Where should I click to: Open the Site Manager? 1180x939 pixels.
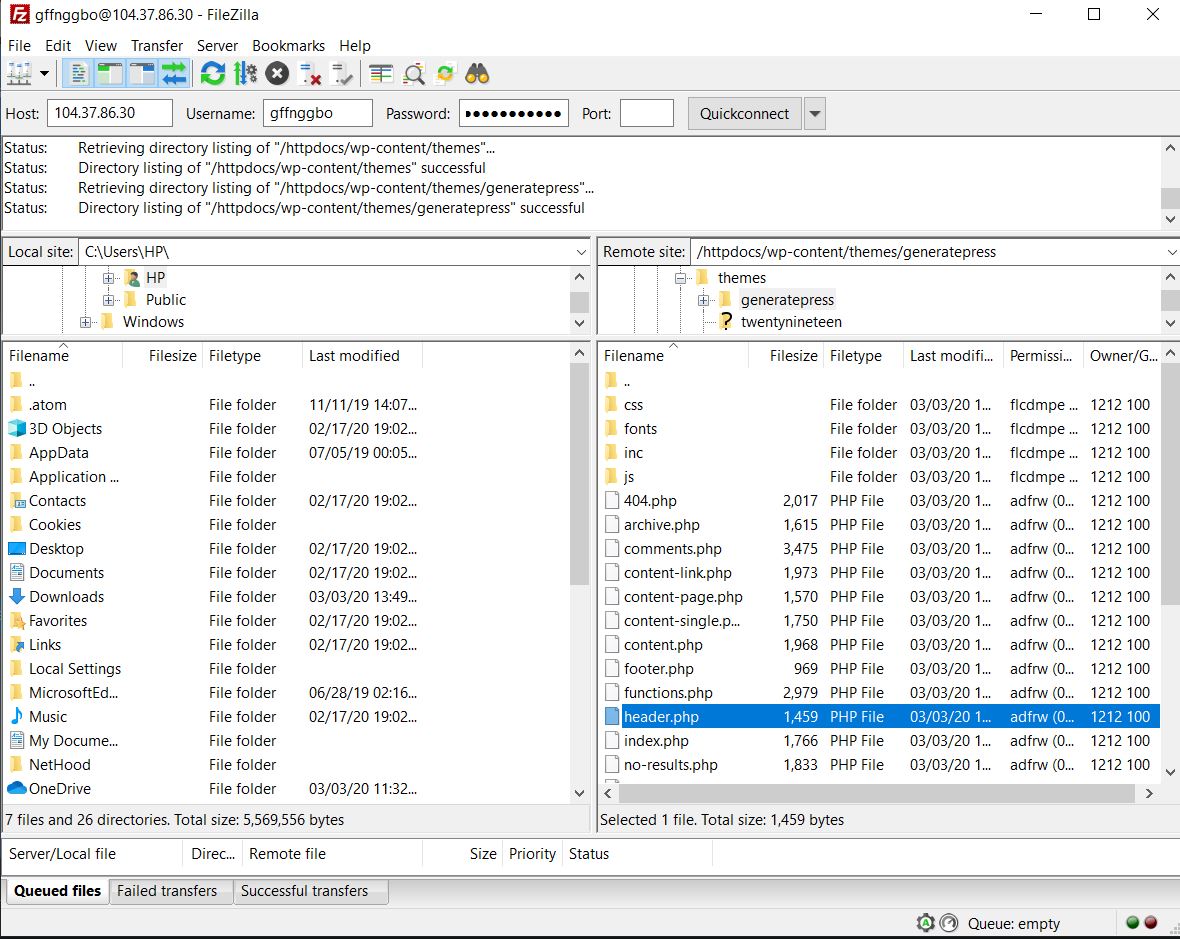tap(19, 74)
